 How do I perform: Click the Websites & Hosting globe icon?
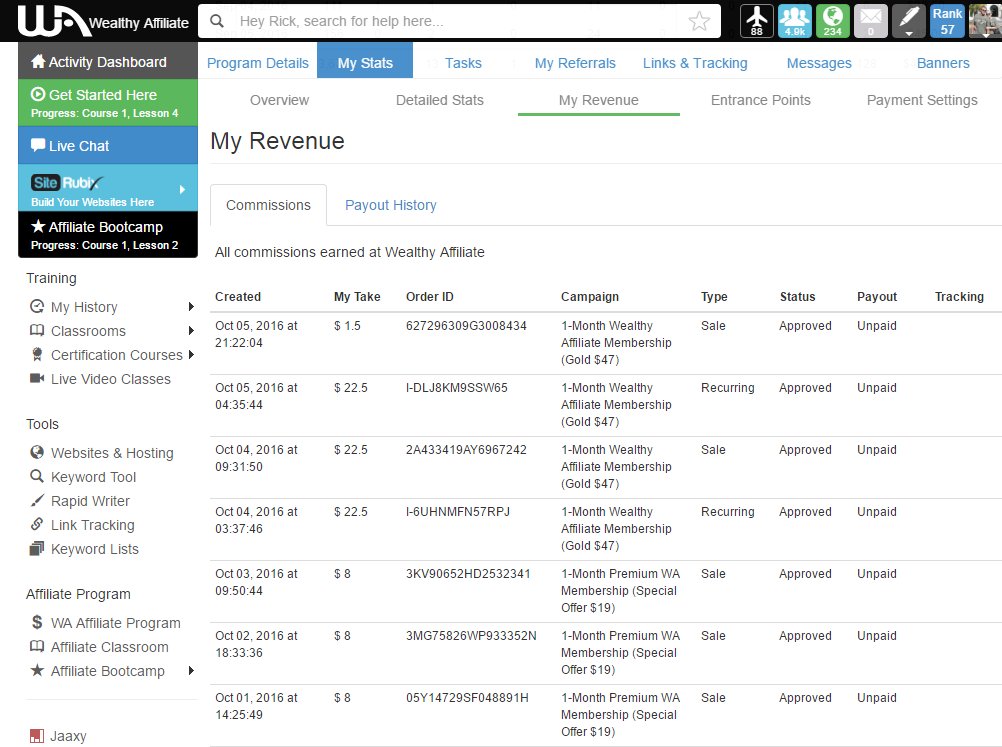click(37, 452)
